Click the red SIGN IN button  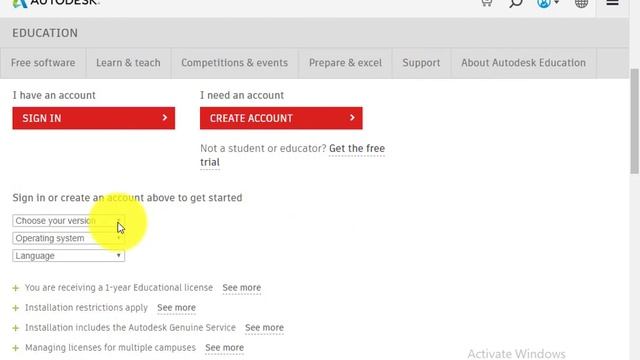pos(93,118)
